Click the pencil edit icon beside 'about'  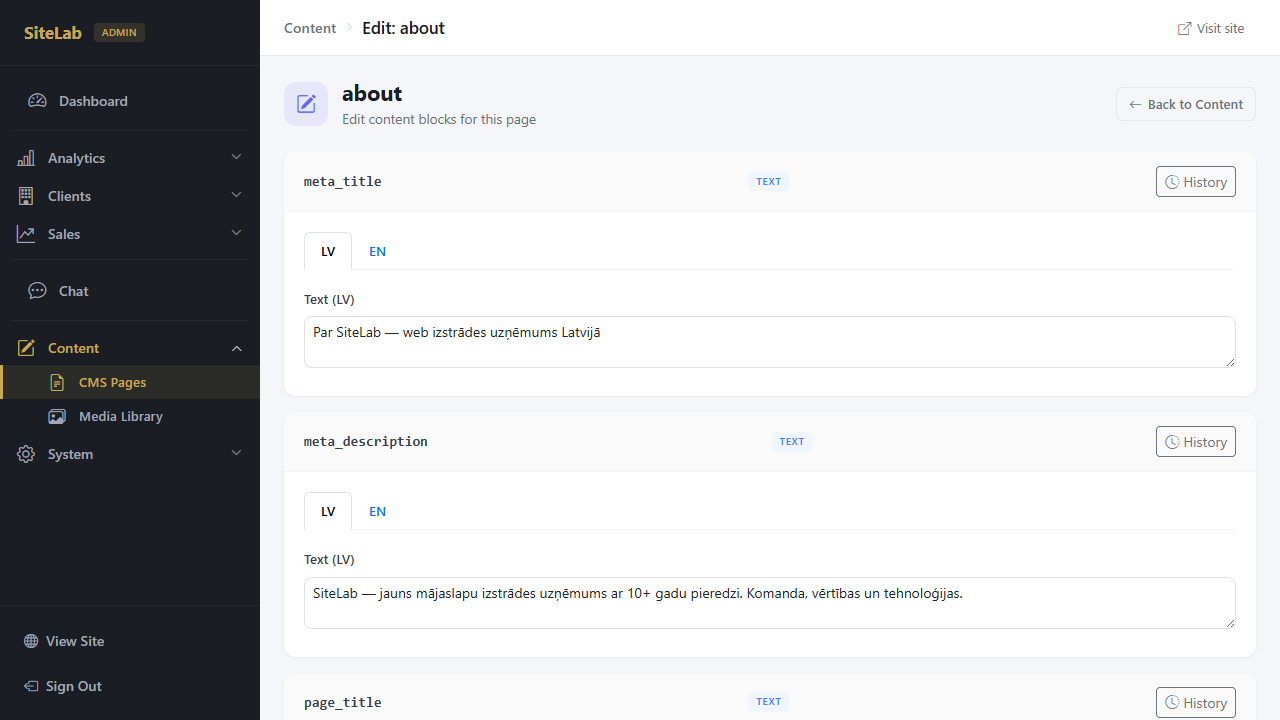pyautogui.click(x=305, y=103)
